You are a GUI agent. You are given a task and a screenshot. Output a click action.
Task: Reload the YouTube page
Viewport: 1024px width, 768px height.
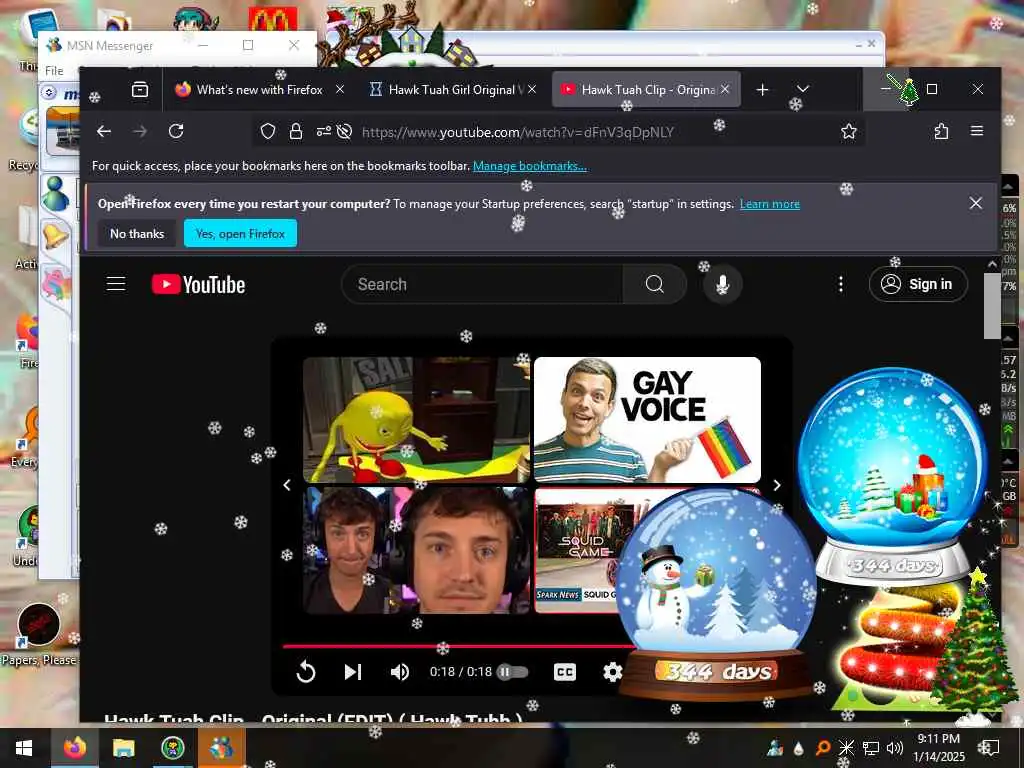(x=176, y=131)
